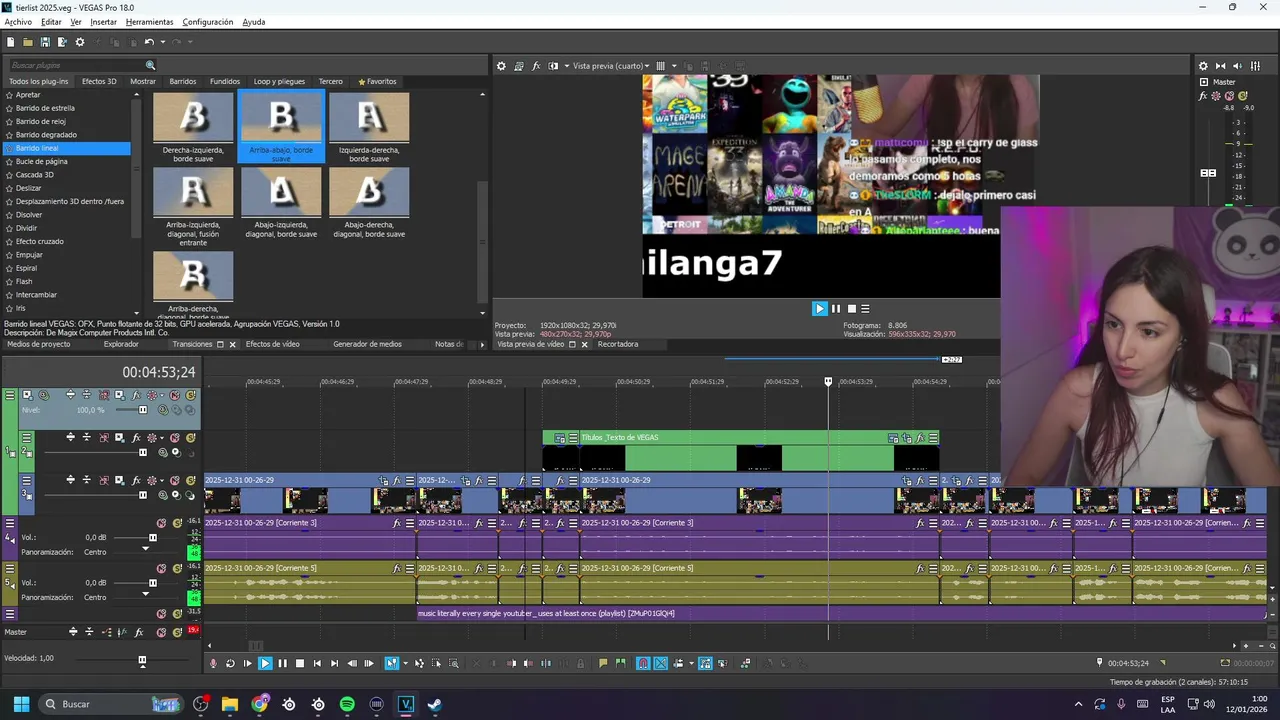Open the Herramientas menu
The width and height of the screenshot is (1280, 720).
point(149,22)
